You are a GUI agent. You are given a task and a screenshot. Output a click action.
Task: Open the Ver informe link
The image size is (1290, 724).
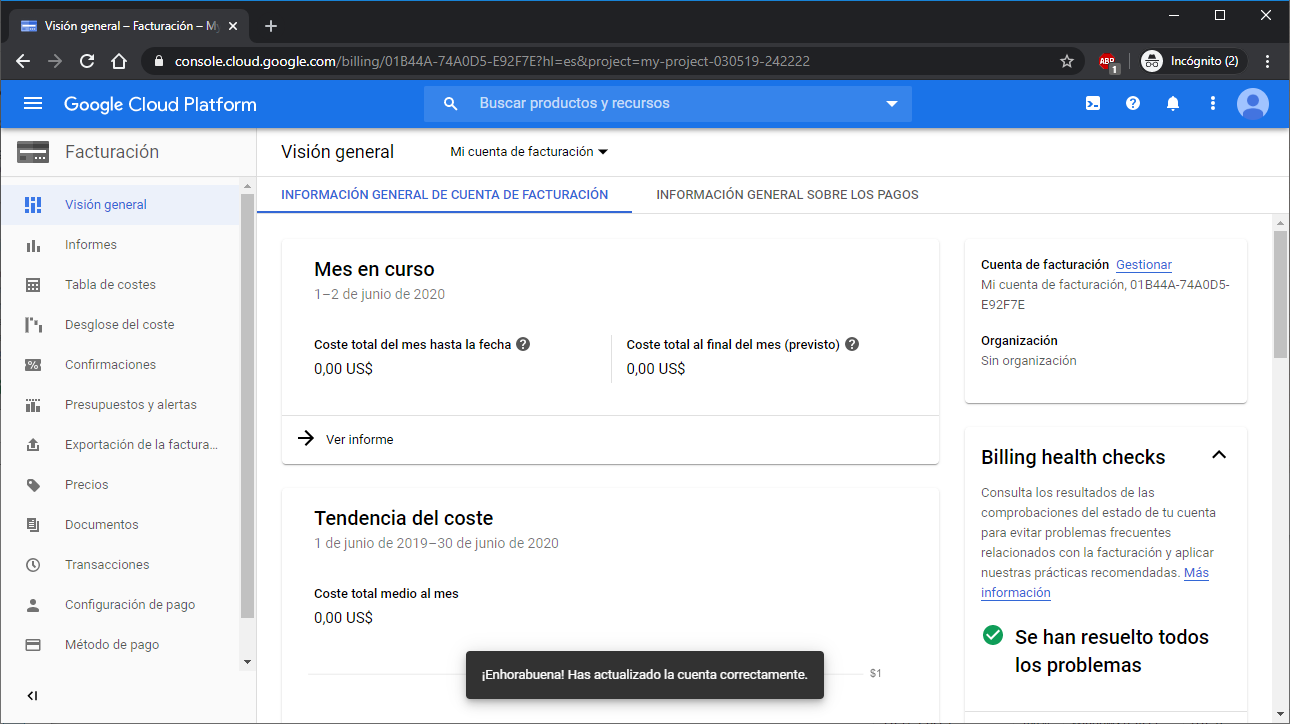pos(359,440)
